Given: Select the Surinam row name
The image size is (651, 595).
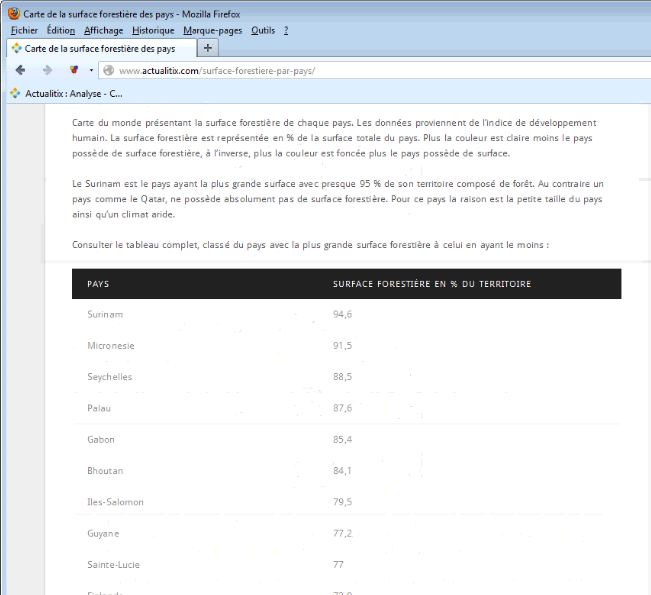Looking at the screenshot, I should pyautogui.click(x=105, y=314).
